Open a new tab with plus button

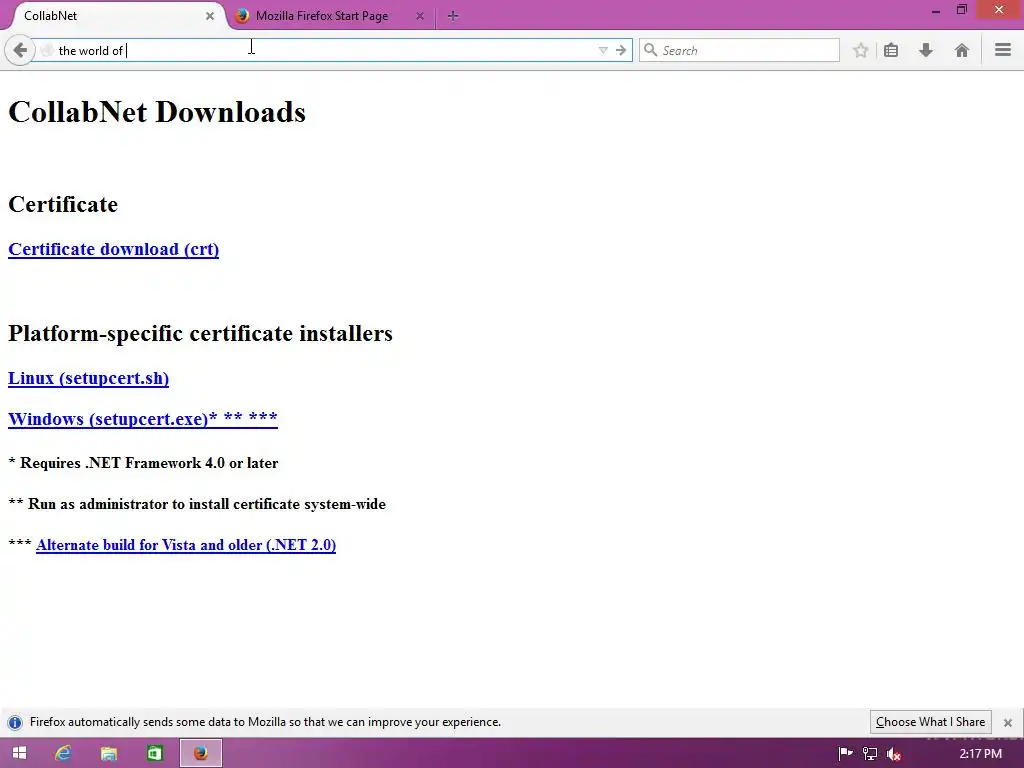point(453,16)
